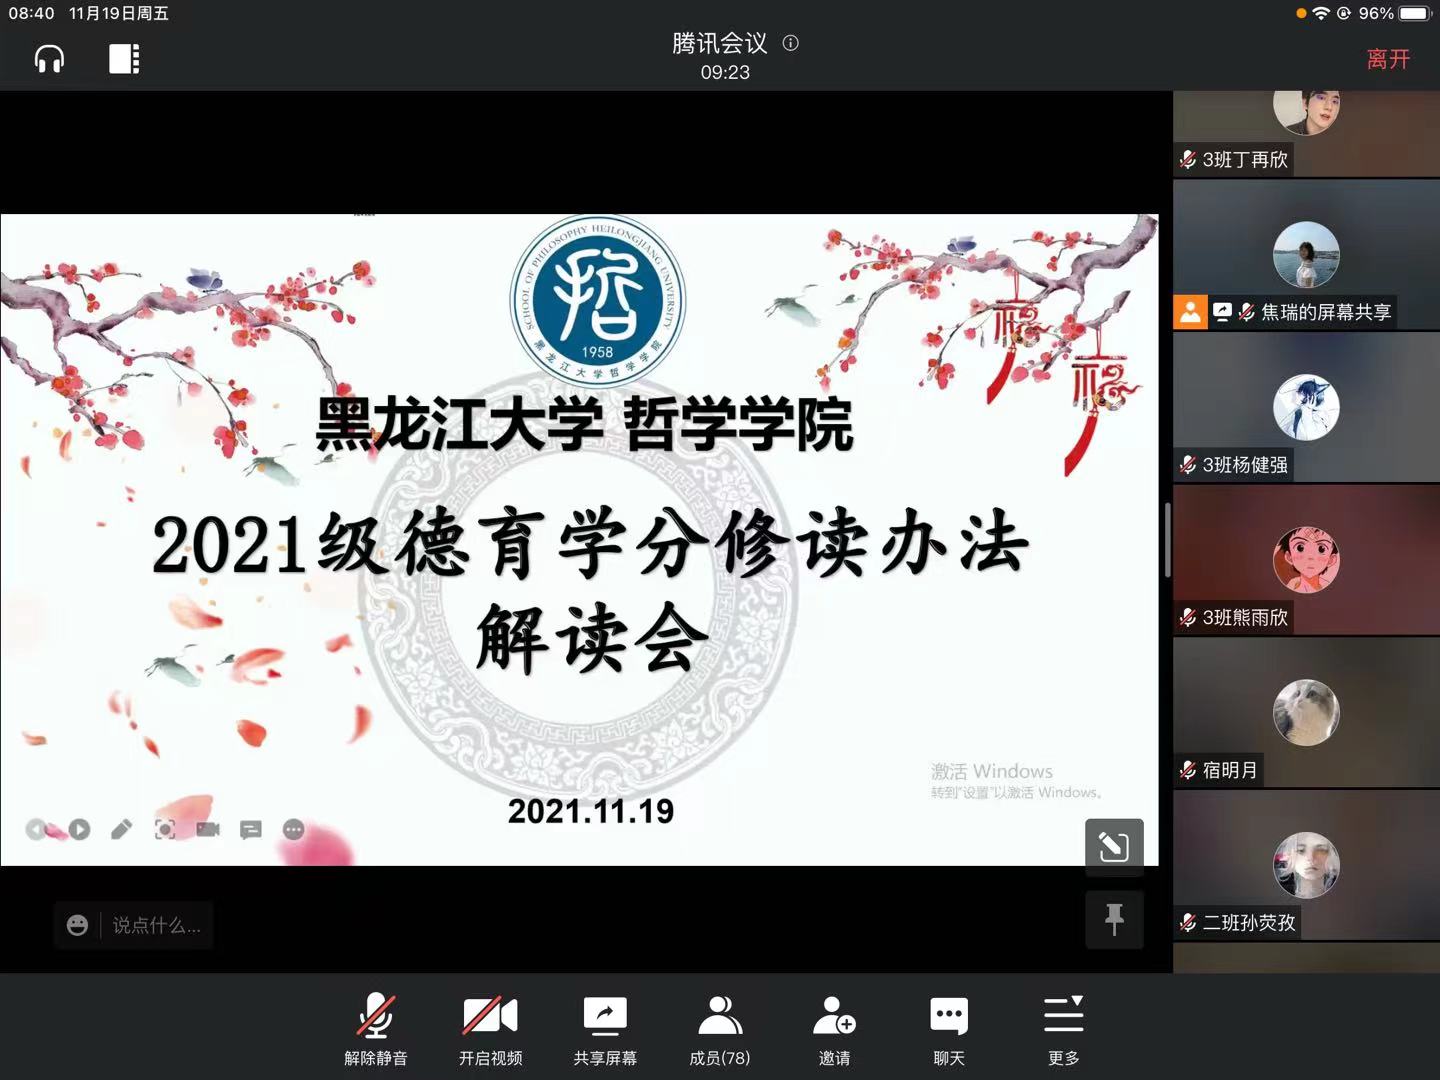Open emoji picker beside chat input
1440x1080 pixels.
pos(77,926)
